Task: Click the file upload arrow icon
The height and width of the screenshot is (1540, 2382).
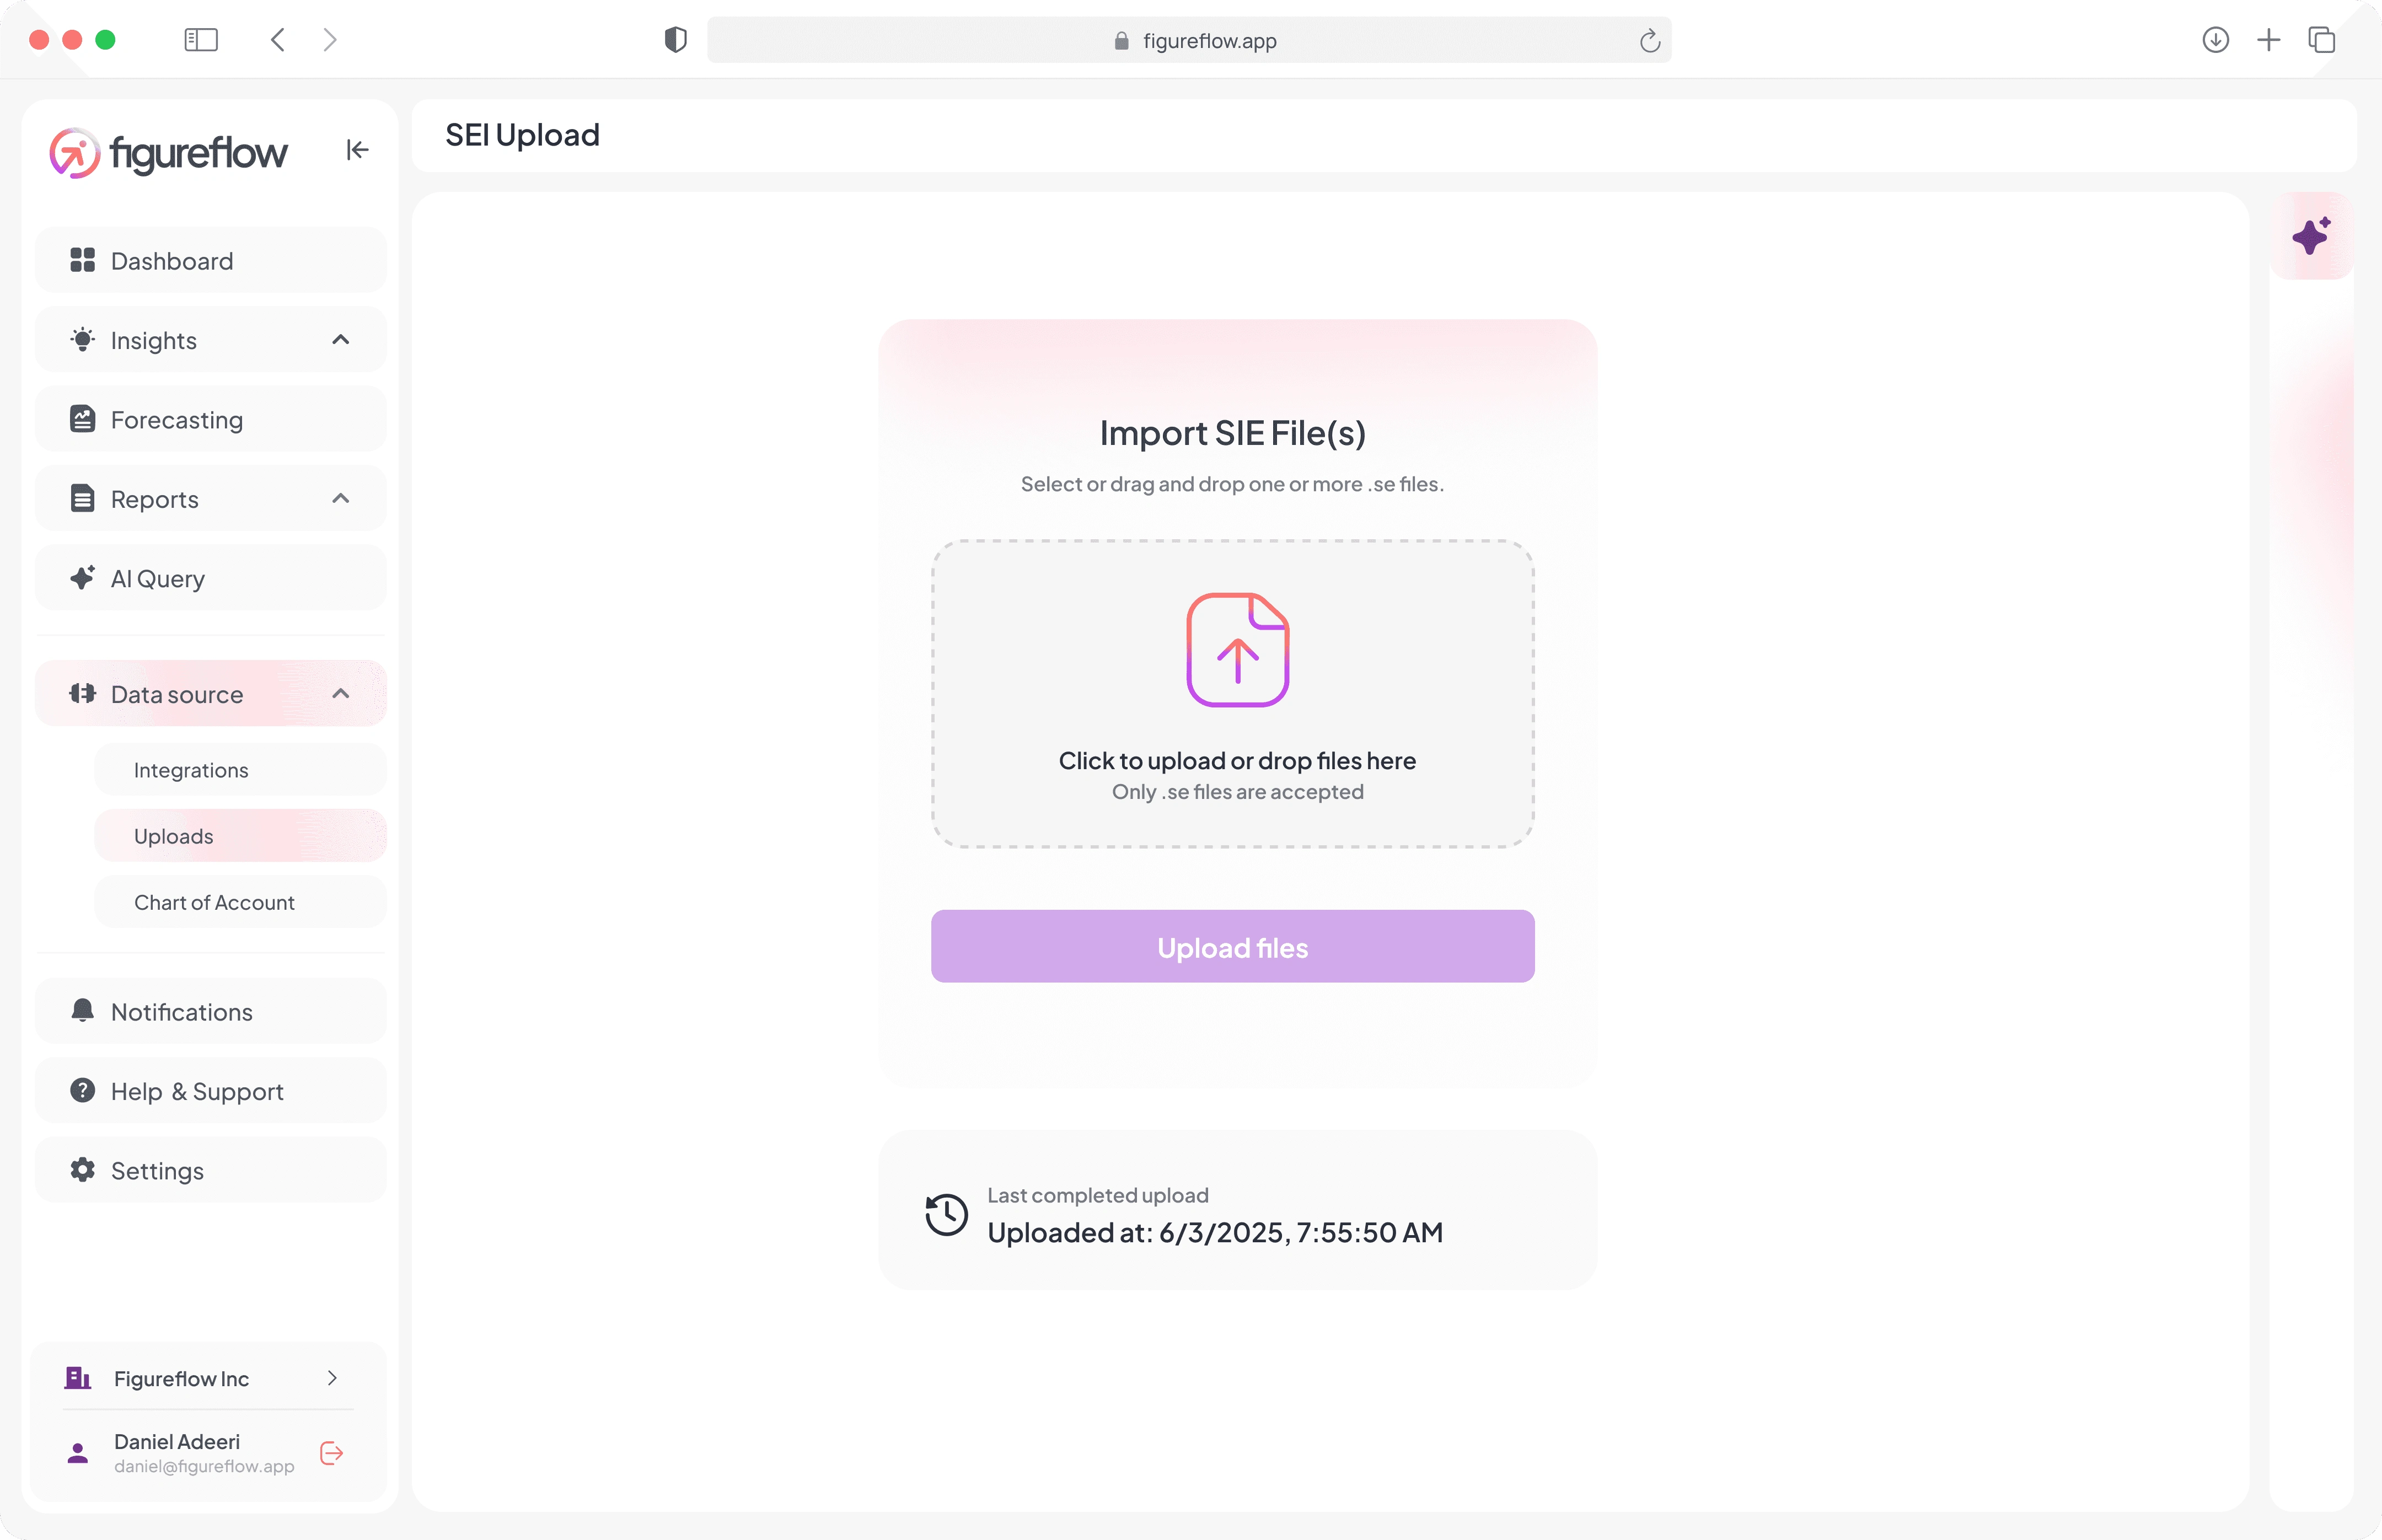Action: (1237, 650)
